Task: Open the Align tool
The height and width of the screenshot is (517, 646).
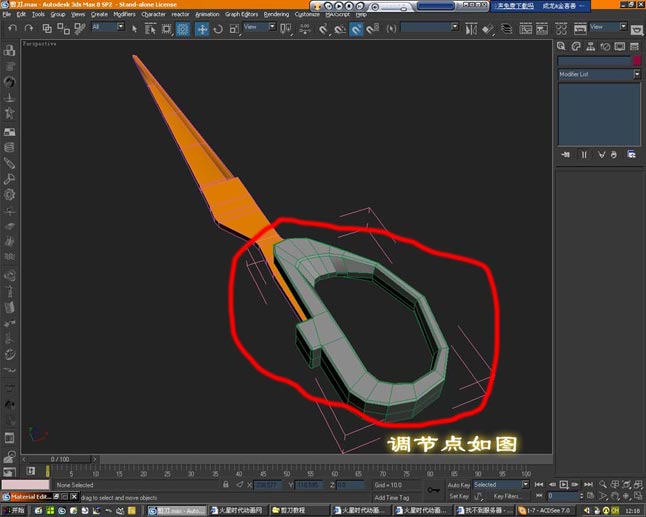Action: click(x=488, y=29)
